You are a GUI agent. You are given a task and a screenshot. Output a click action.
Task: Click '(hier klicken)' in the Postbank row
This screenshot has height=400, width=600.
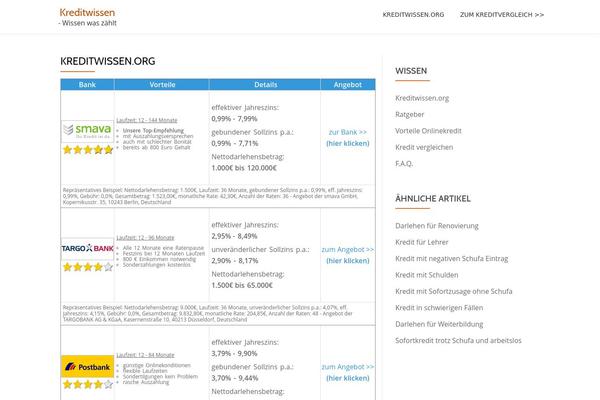tap(347, 378)
